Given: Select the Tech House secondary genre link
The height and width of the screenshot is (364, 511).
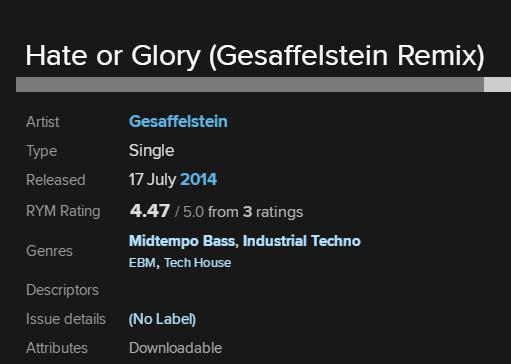Looking at the screenshot, I should pos(197,263).
